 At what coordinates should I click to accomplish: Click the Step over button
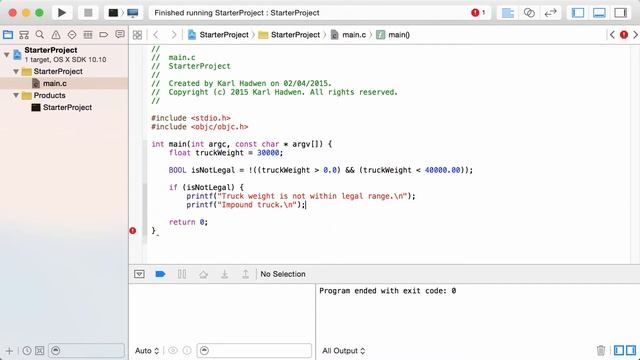[x=203, y=274]
